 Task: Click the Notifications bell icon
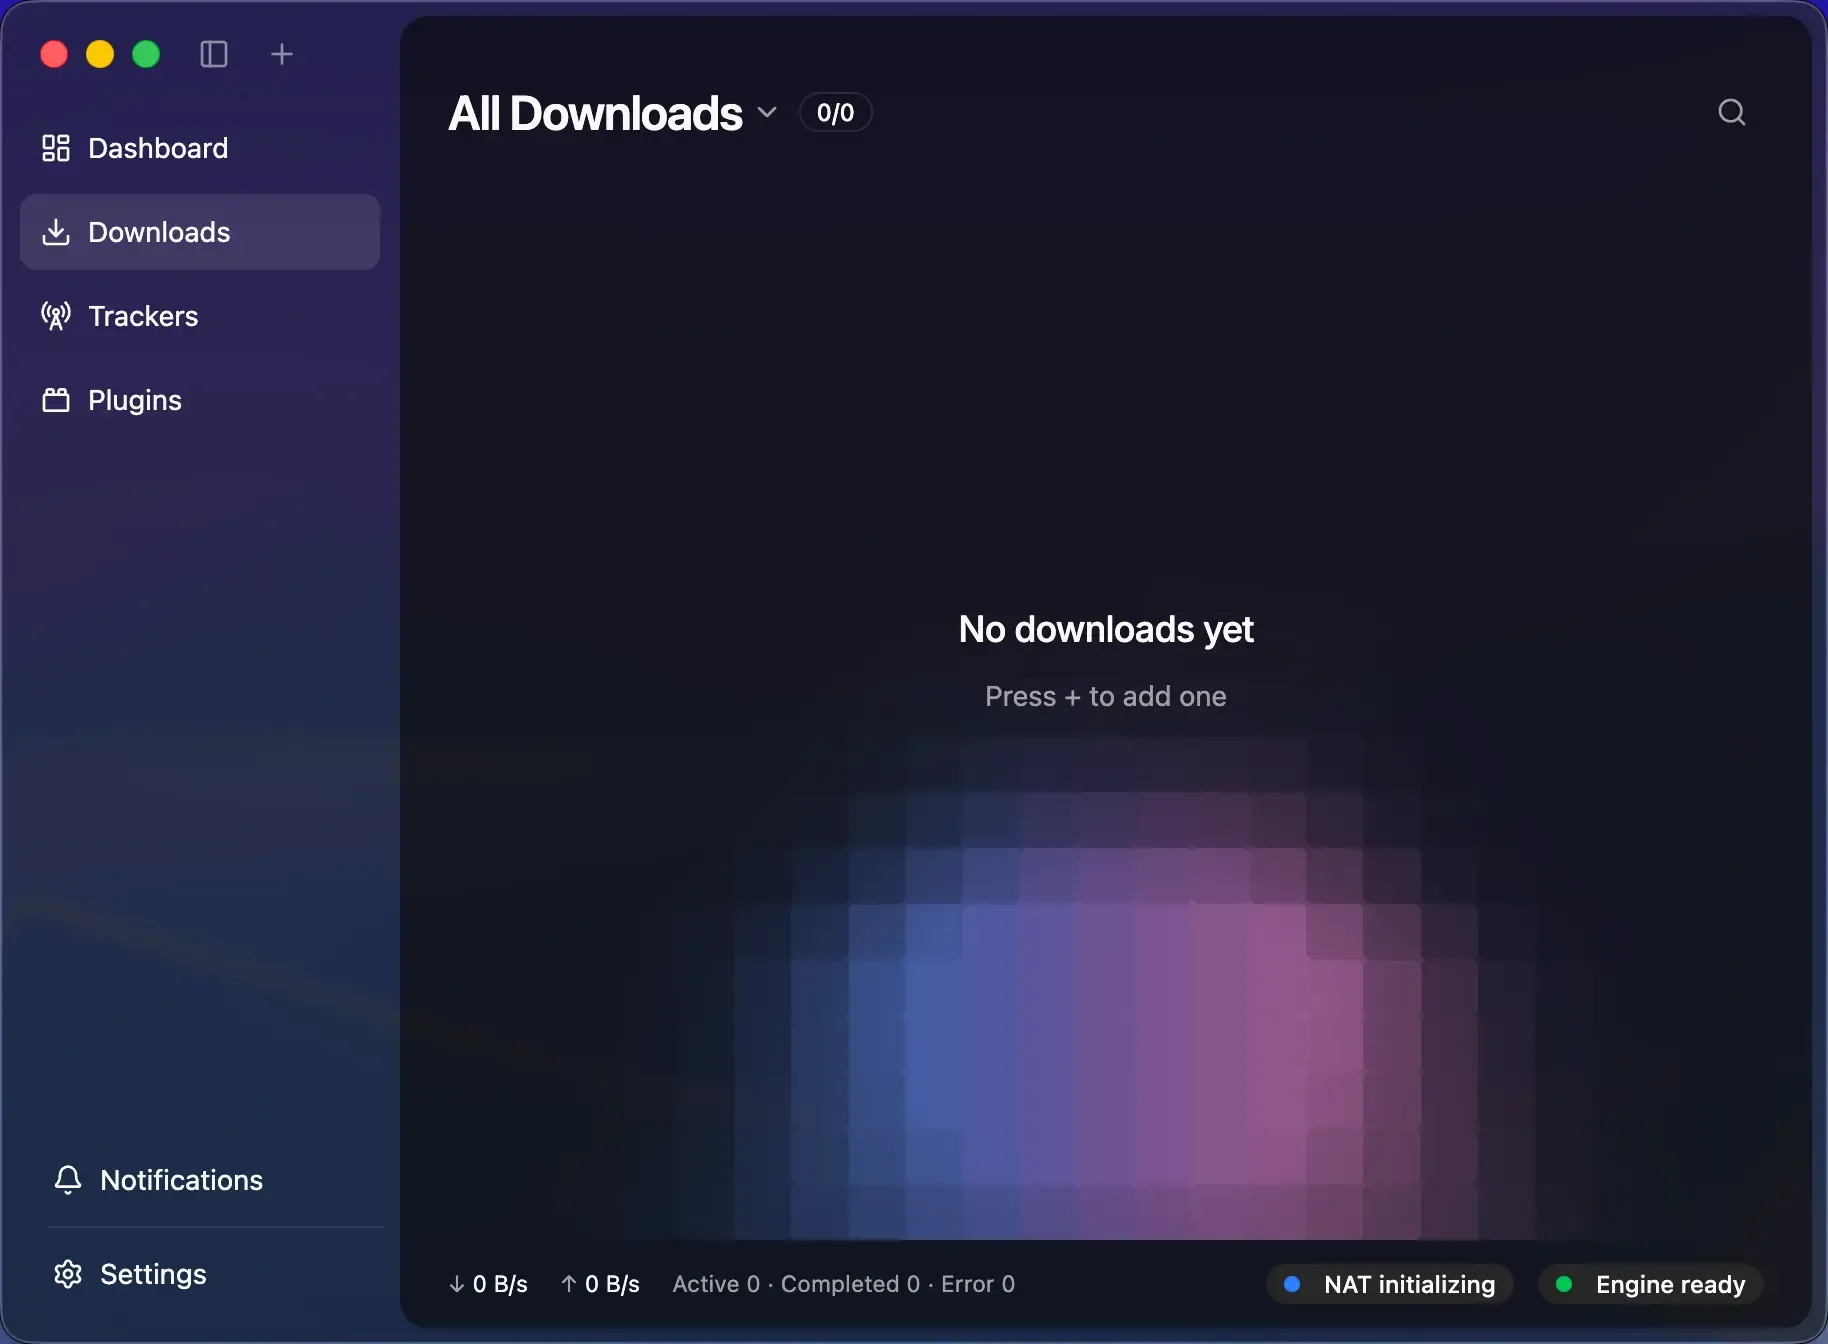[68, 1180]
